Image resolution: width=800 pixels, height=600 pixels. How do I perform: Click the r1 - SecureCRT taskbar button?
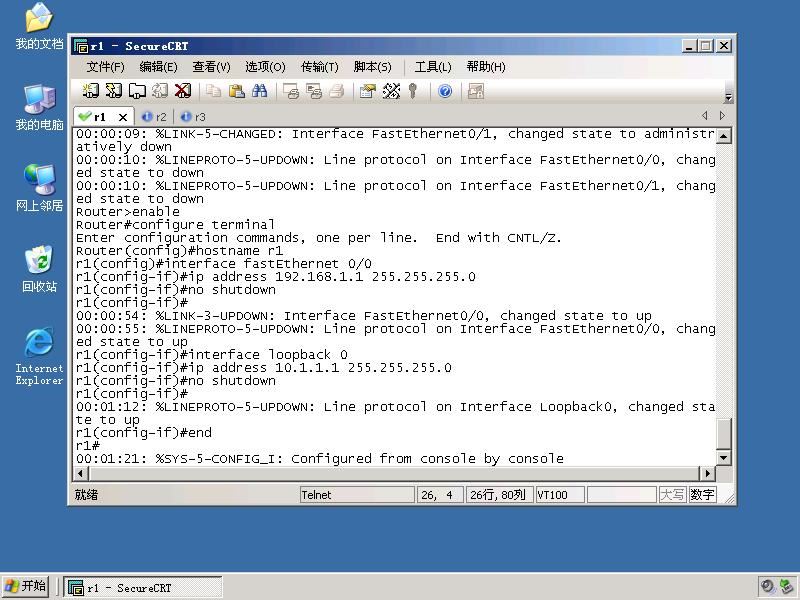143,588
